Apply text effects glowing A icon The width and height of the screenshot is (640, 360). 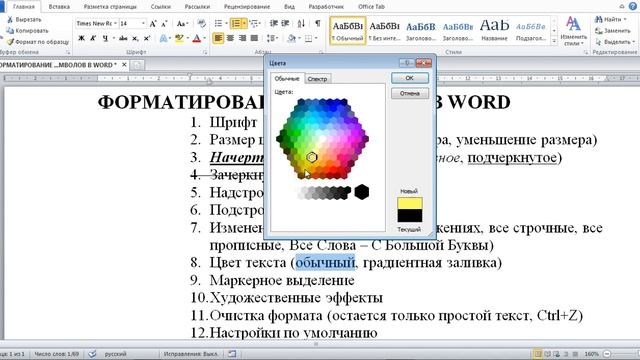click(163, 38)
